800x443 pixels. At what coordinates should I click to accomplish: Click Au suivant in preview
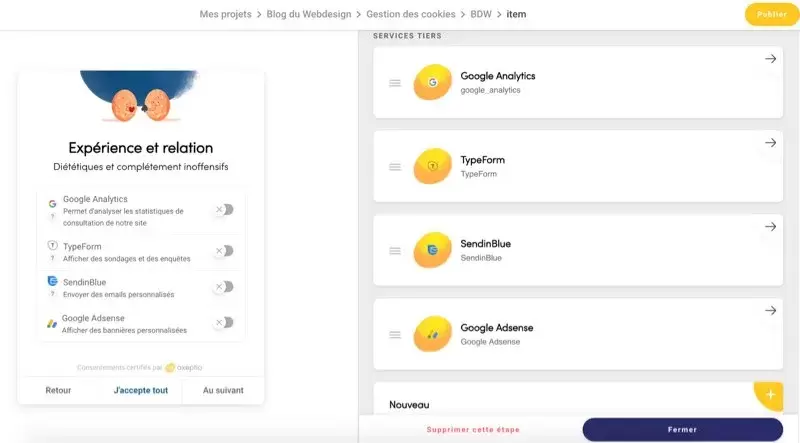tap(223, 390)
